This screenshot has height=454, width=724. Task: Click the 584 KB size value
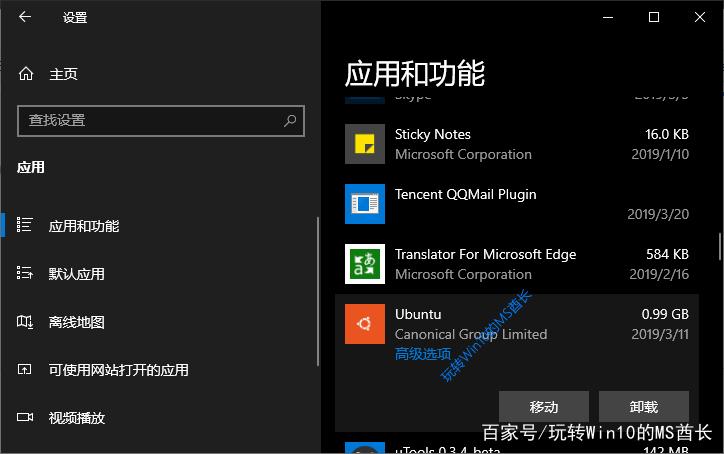point(667,254)
